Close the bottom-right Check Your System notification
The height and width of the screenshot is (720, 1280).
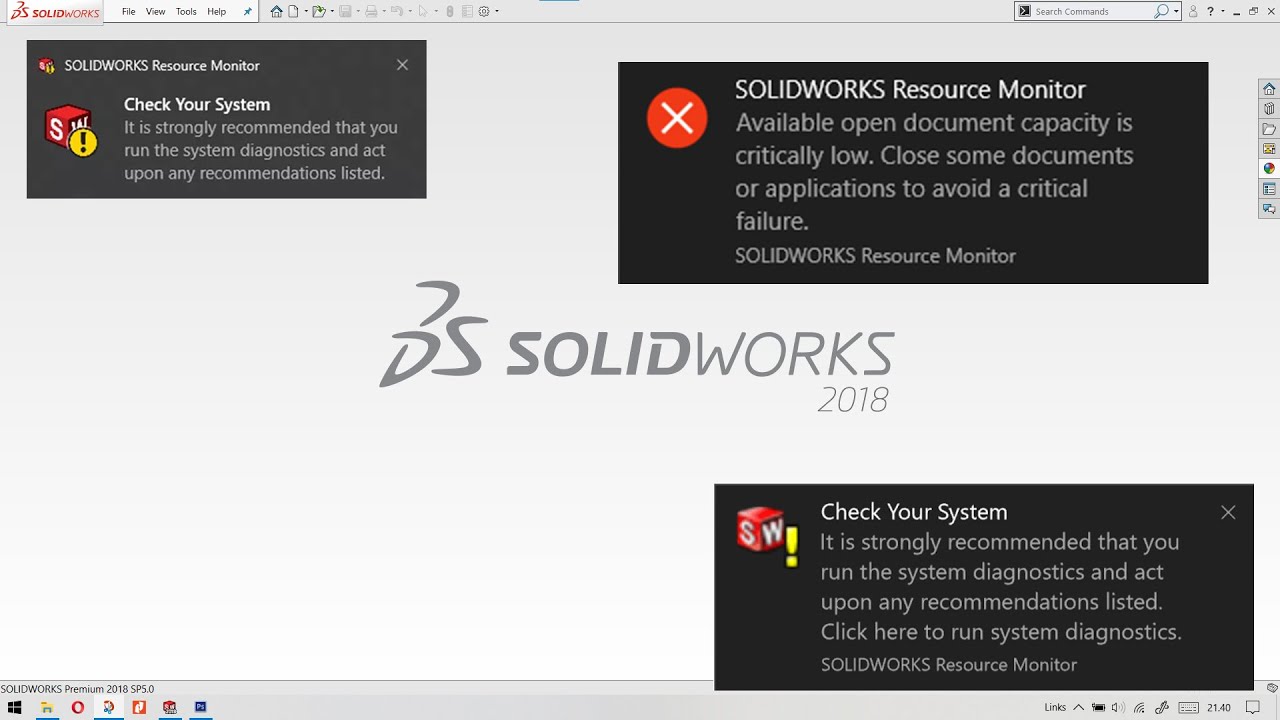point(1228,512)
